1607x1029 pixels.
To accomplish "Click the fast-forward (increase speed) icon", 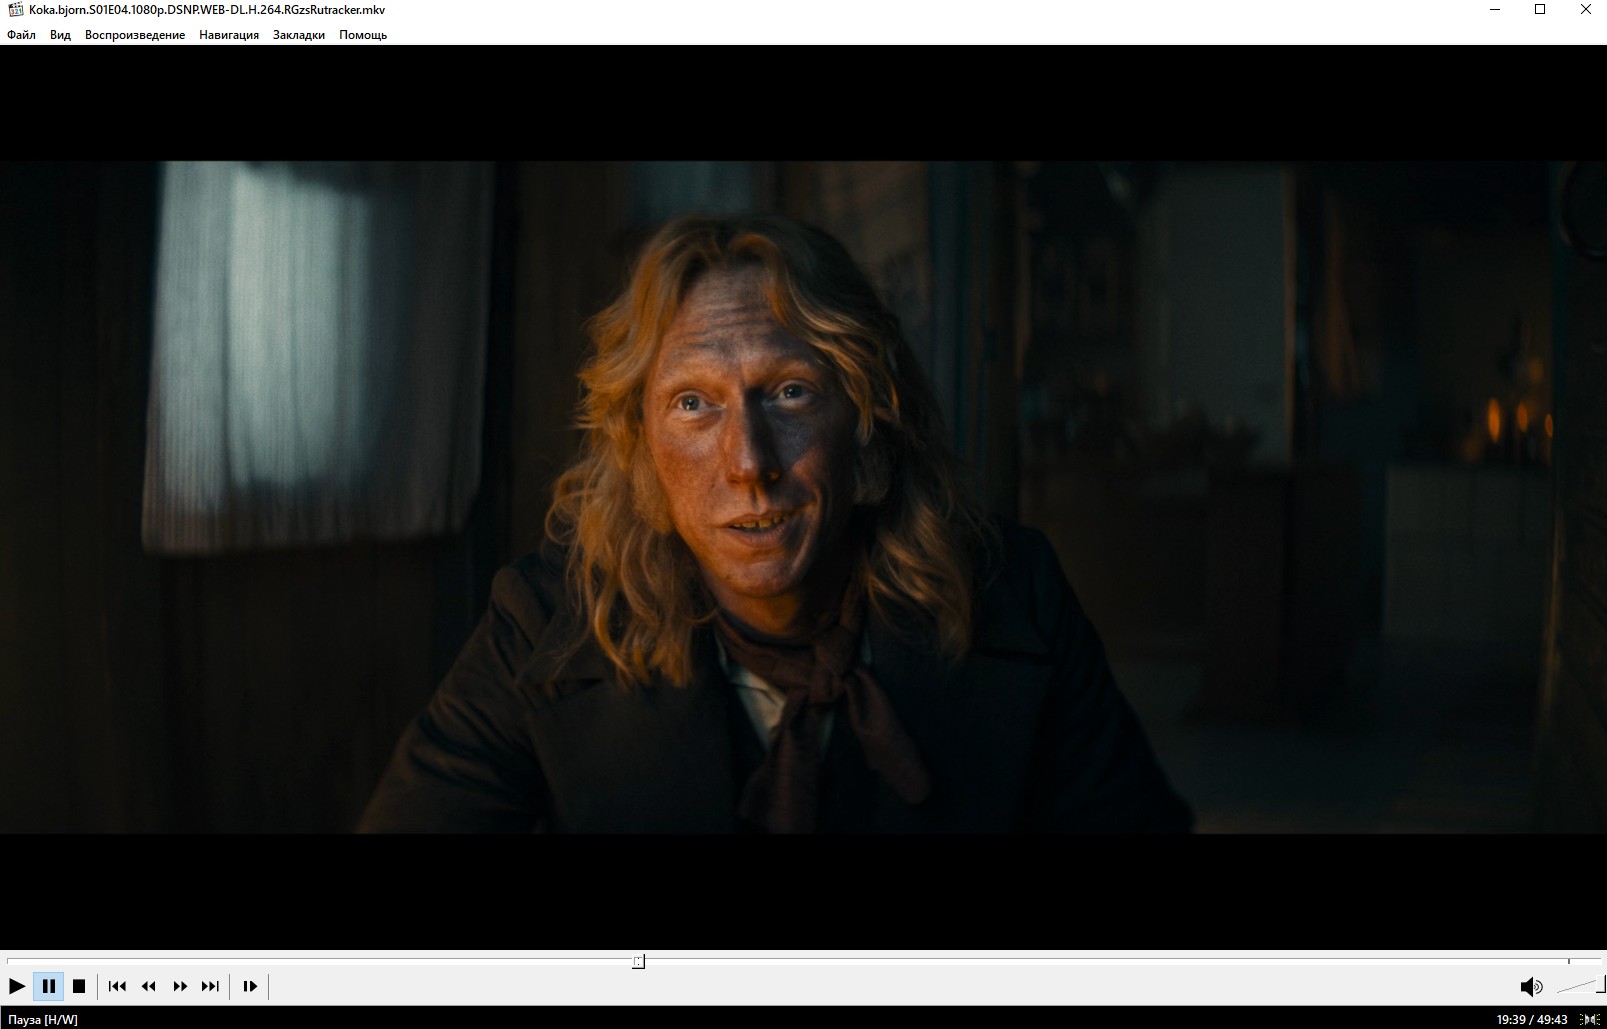I will [x=180, y=986].
